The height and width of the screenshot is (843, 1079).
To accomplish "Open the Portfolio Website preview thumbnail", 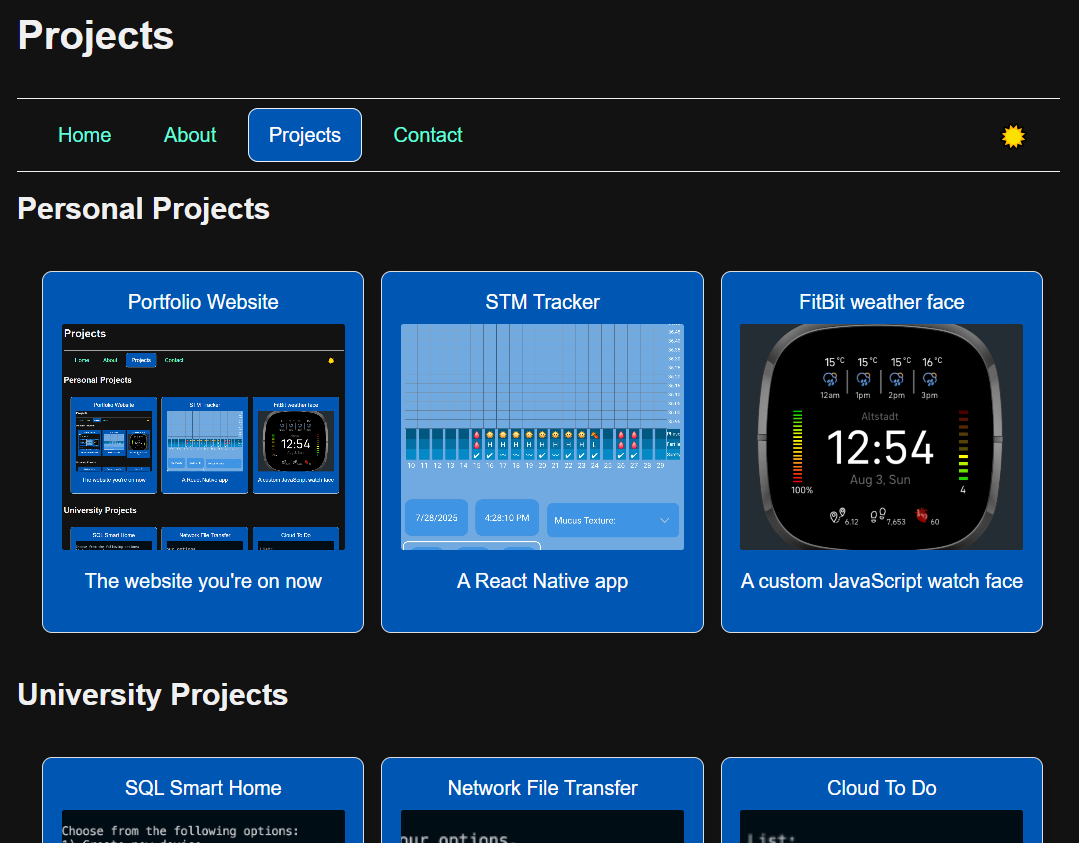I will pyautogui.click(x=203, y=436).
